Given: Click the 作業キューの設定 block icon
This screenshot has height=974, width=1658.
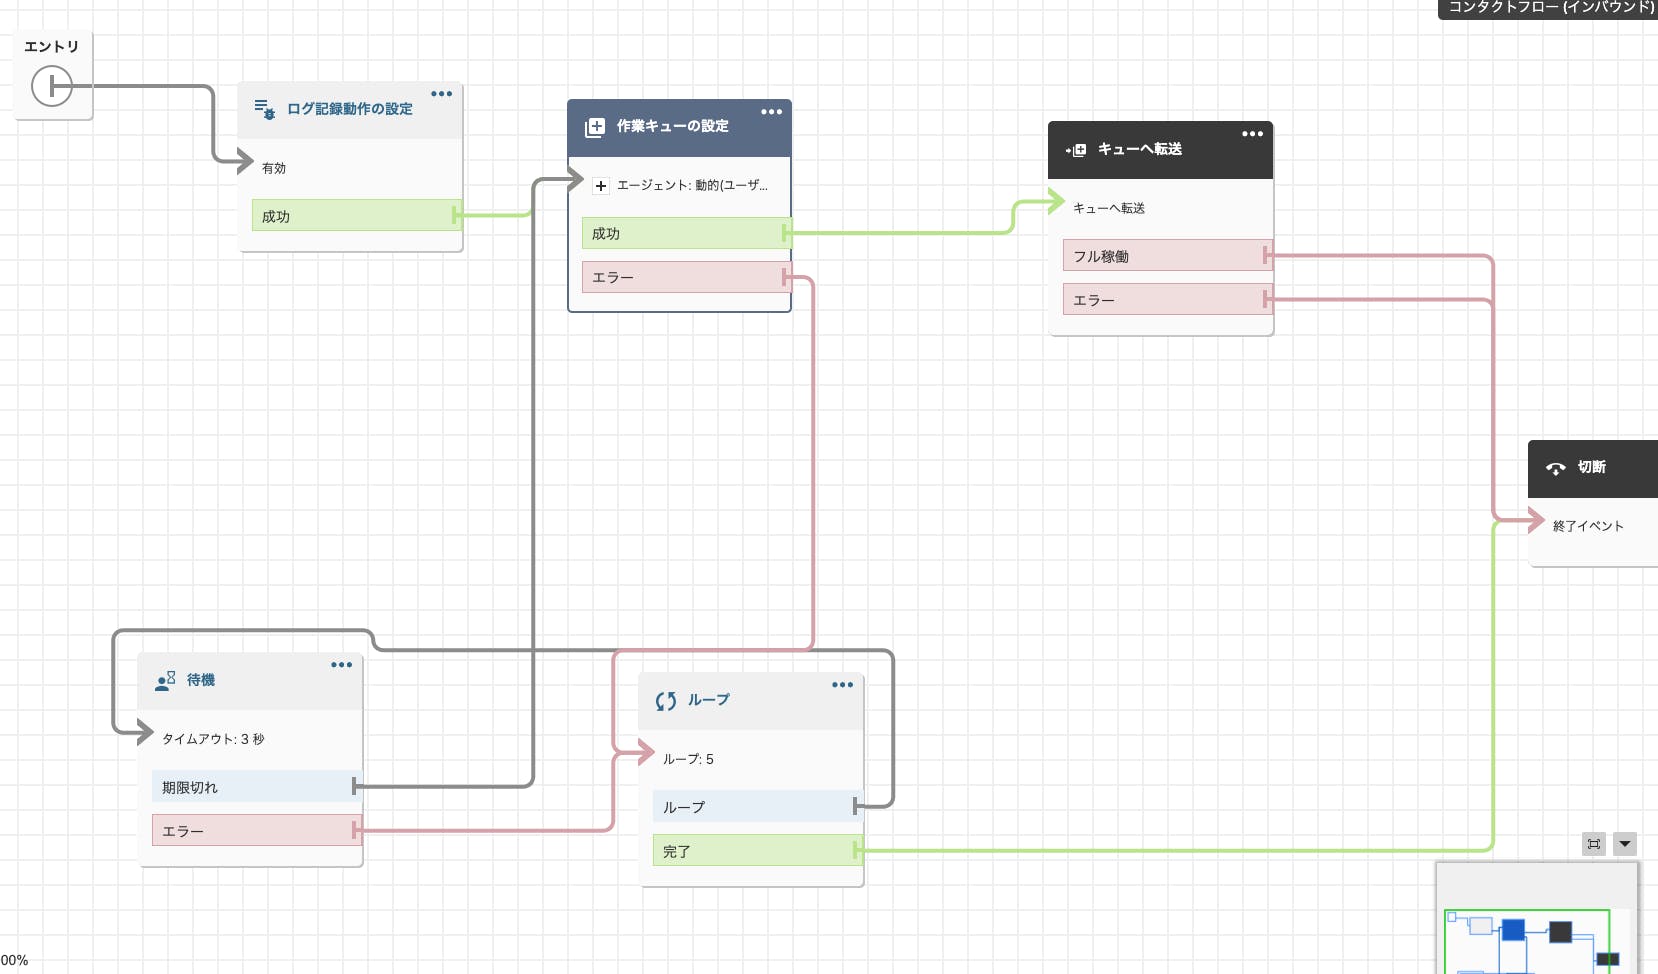Looking at the screenshot, I should coord(595,127).
